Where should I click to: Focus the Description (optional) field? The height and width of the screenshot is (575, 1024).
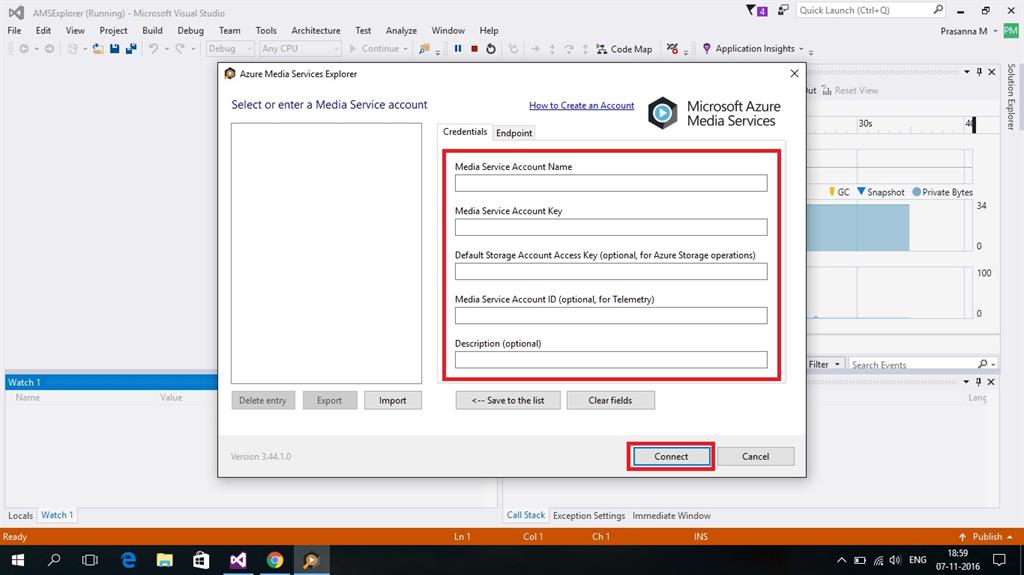click(611, 359)
